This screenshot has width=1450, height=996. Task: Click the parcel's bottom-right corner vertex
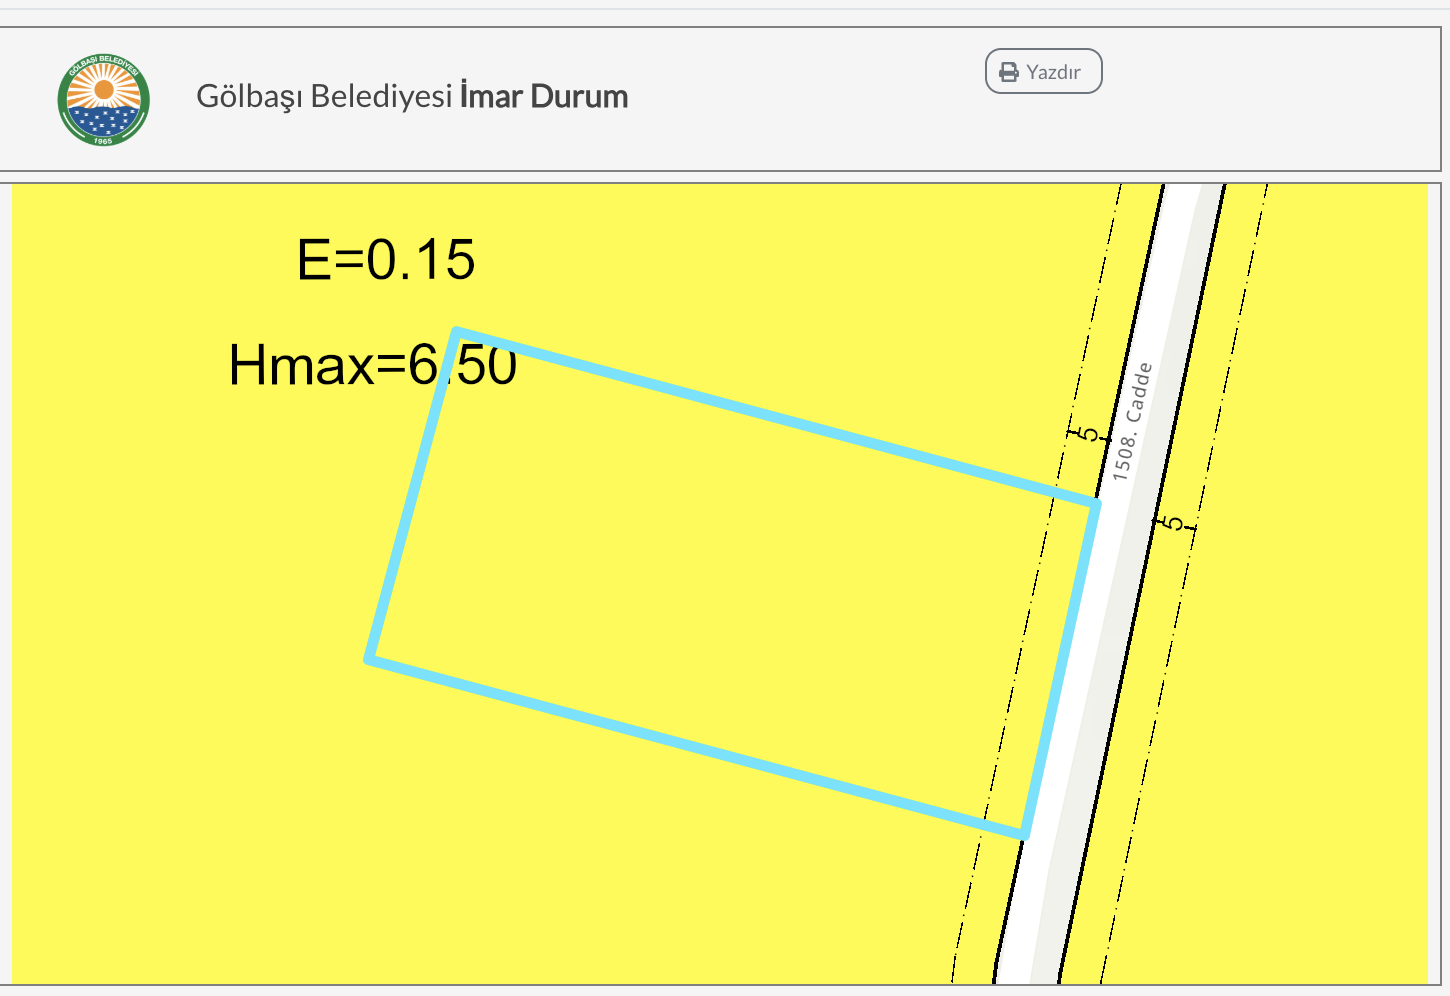pos(1025,834)
